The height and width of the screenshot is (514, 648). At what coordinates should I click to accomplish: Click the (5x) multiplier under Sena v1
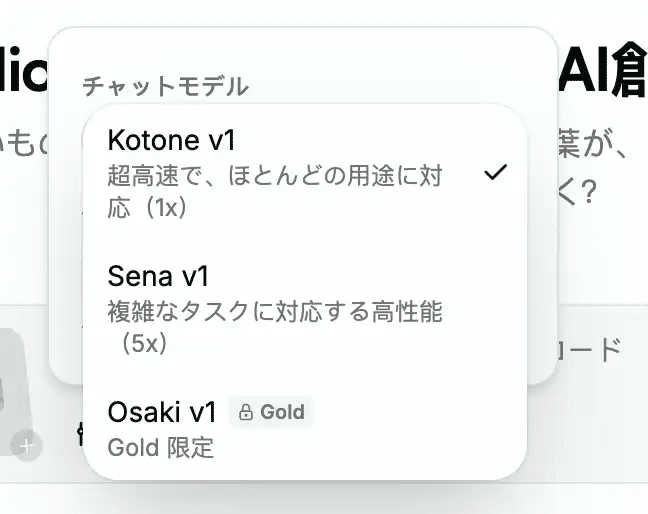point(145,345)
